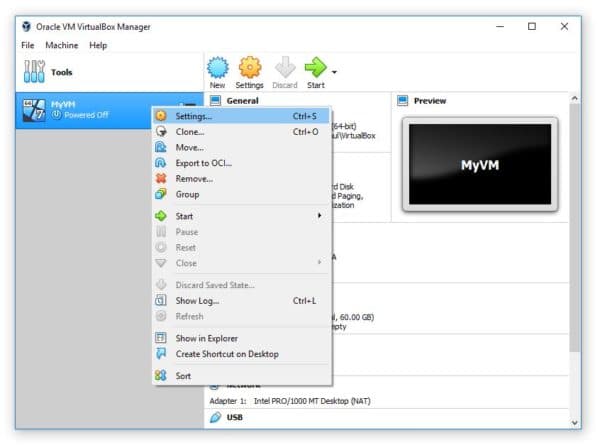Click the MyVM preview thumbnail
Viewport: 600px width, 445px height.
(479, 165)
